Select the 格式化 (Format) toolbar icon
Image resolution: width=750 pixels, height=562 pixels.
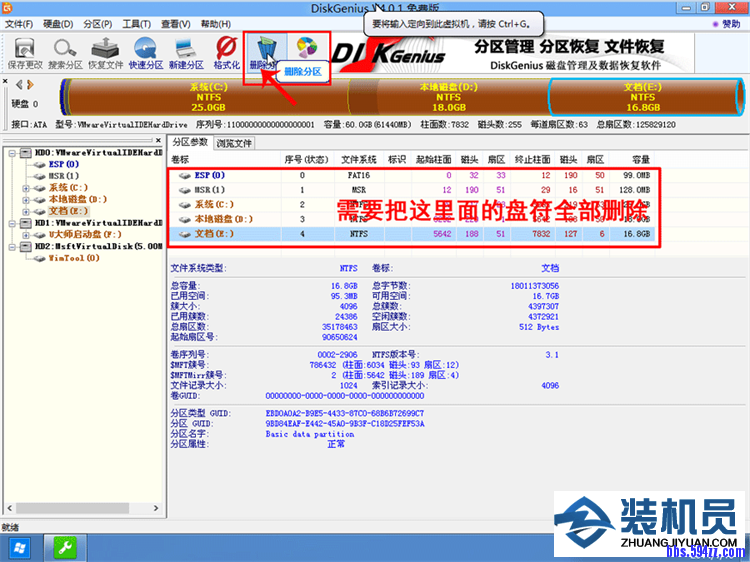tap(226, 52)
